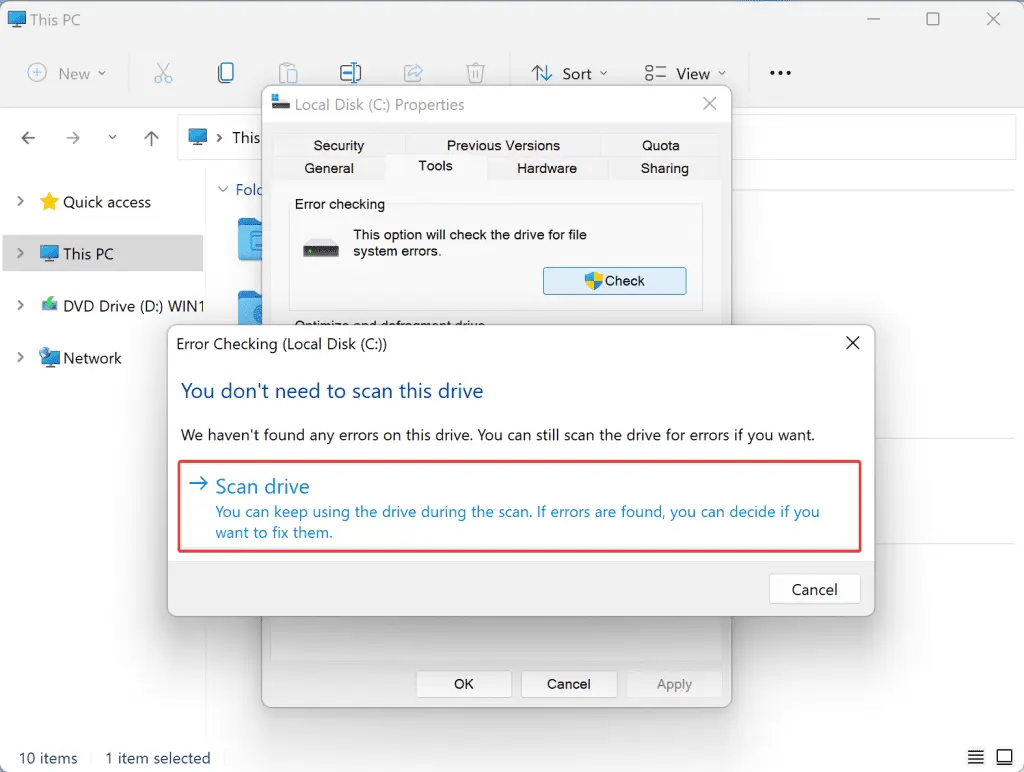Click the Cut scissors icon in toolbar
The height and width of the screenshot is (772, 1024).
163,73
